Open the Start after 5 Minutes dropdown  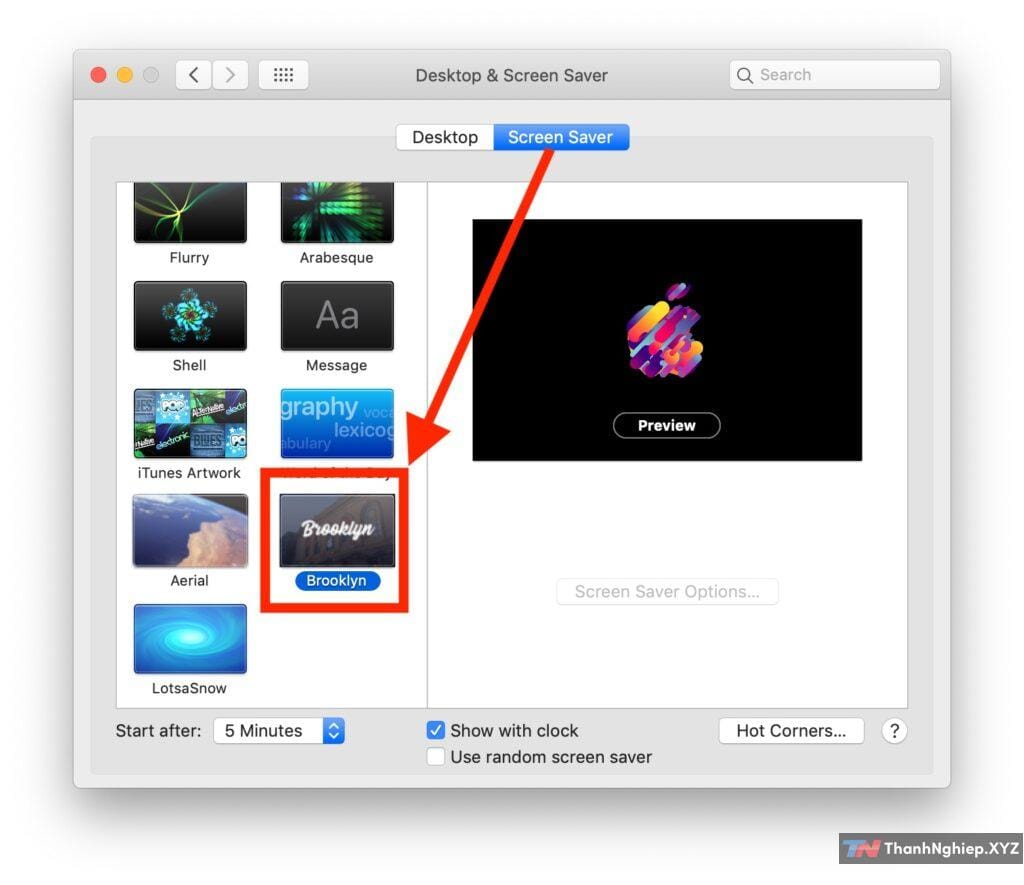279,730
